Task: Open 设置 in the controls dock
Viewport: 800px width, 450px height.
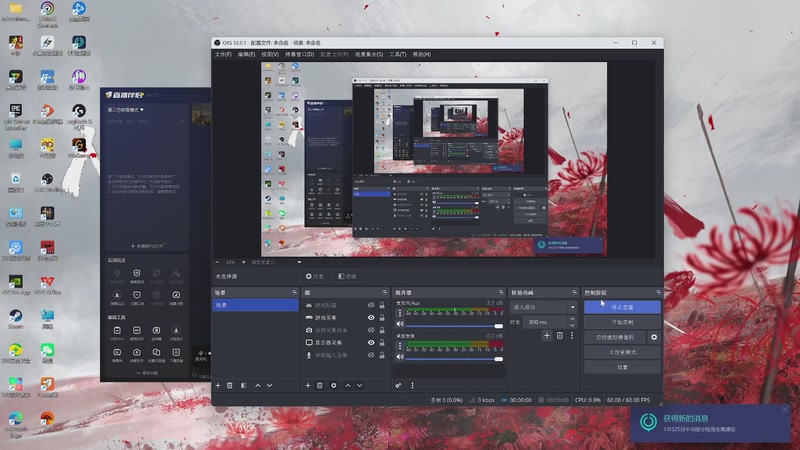Action: pos(622,367)
